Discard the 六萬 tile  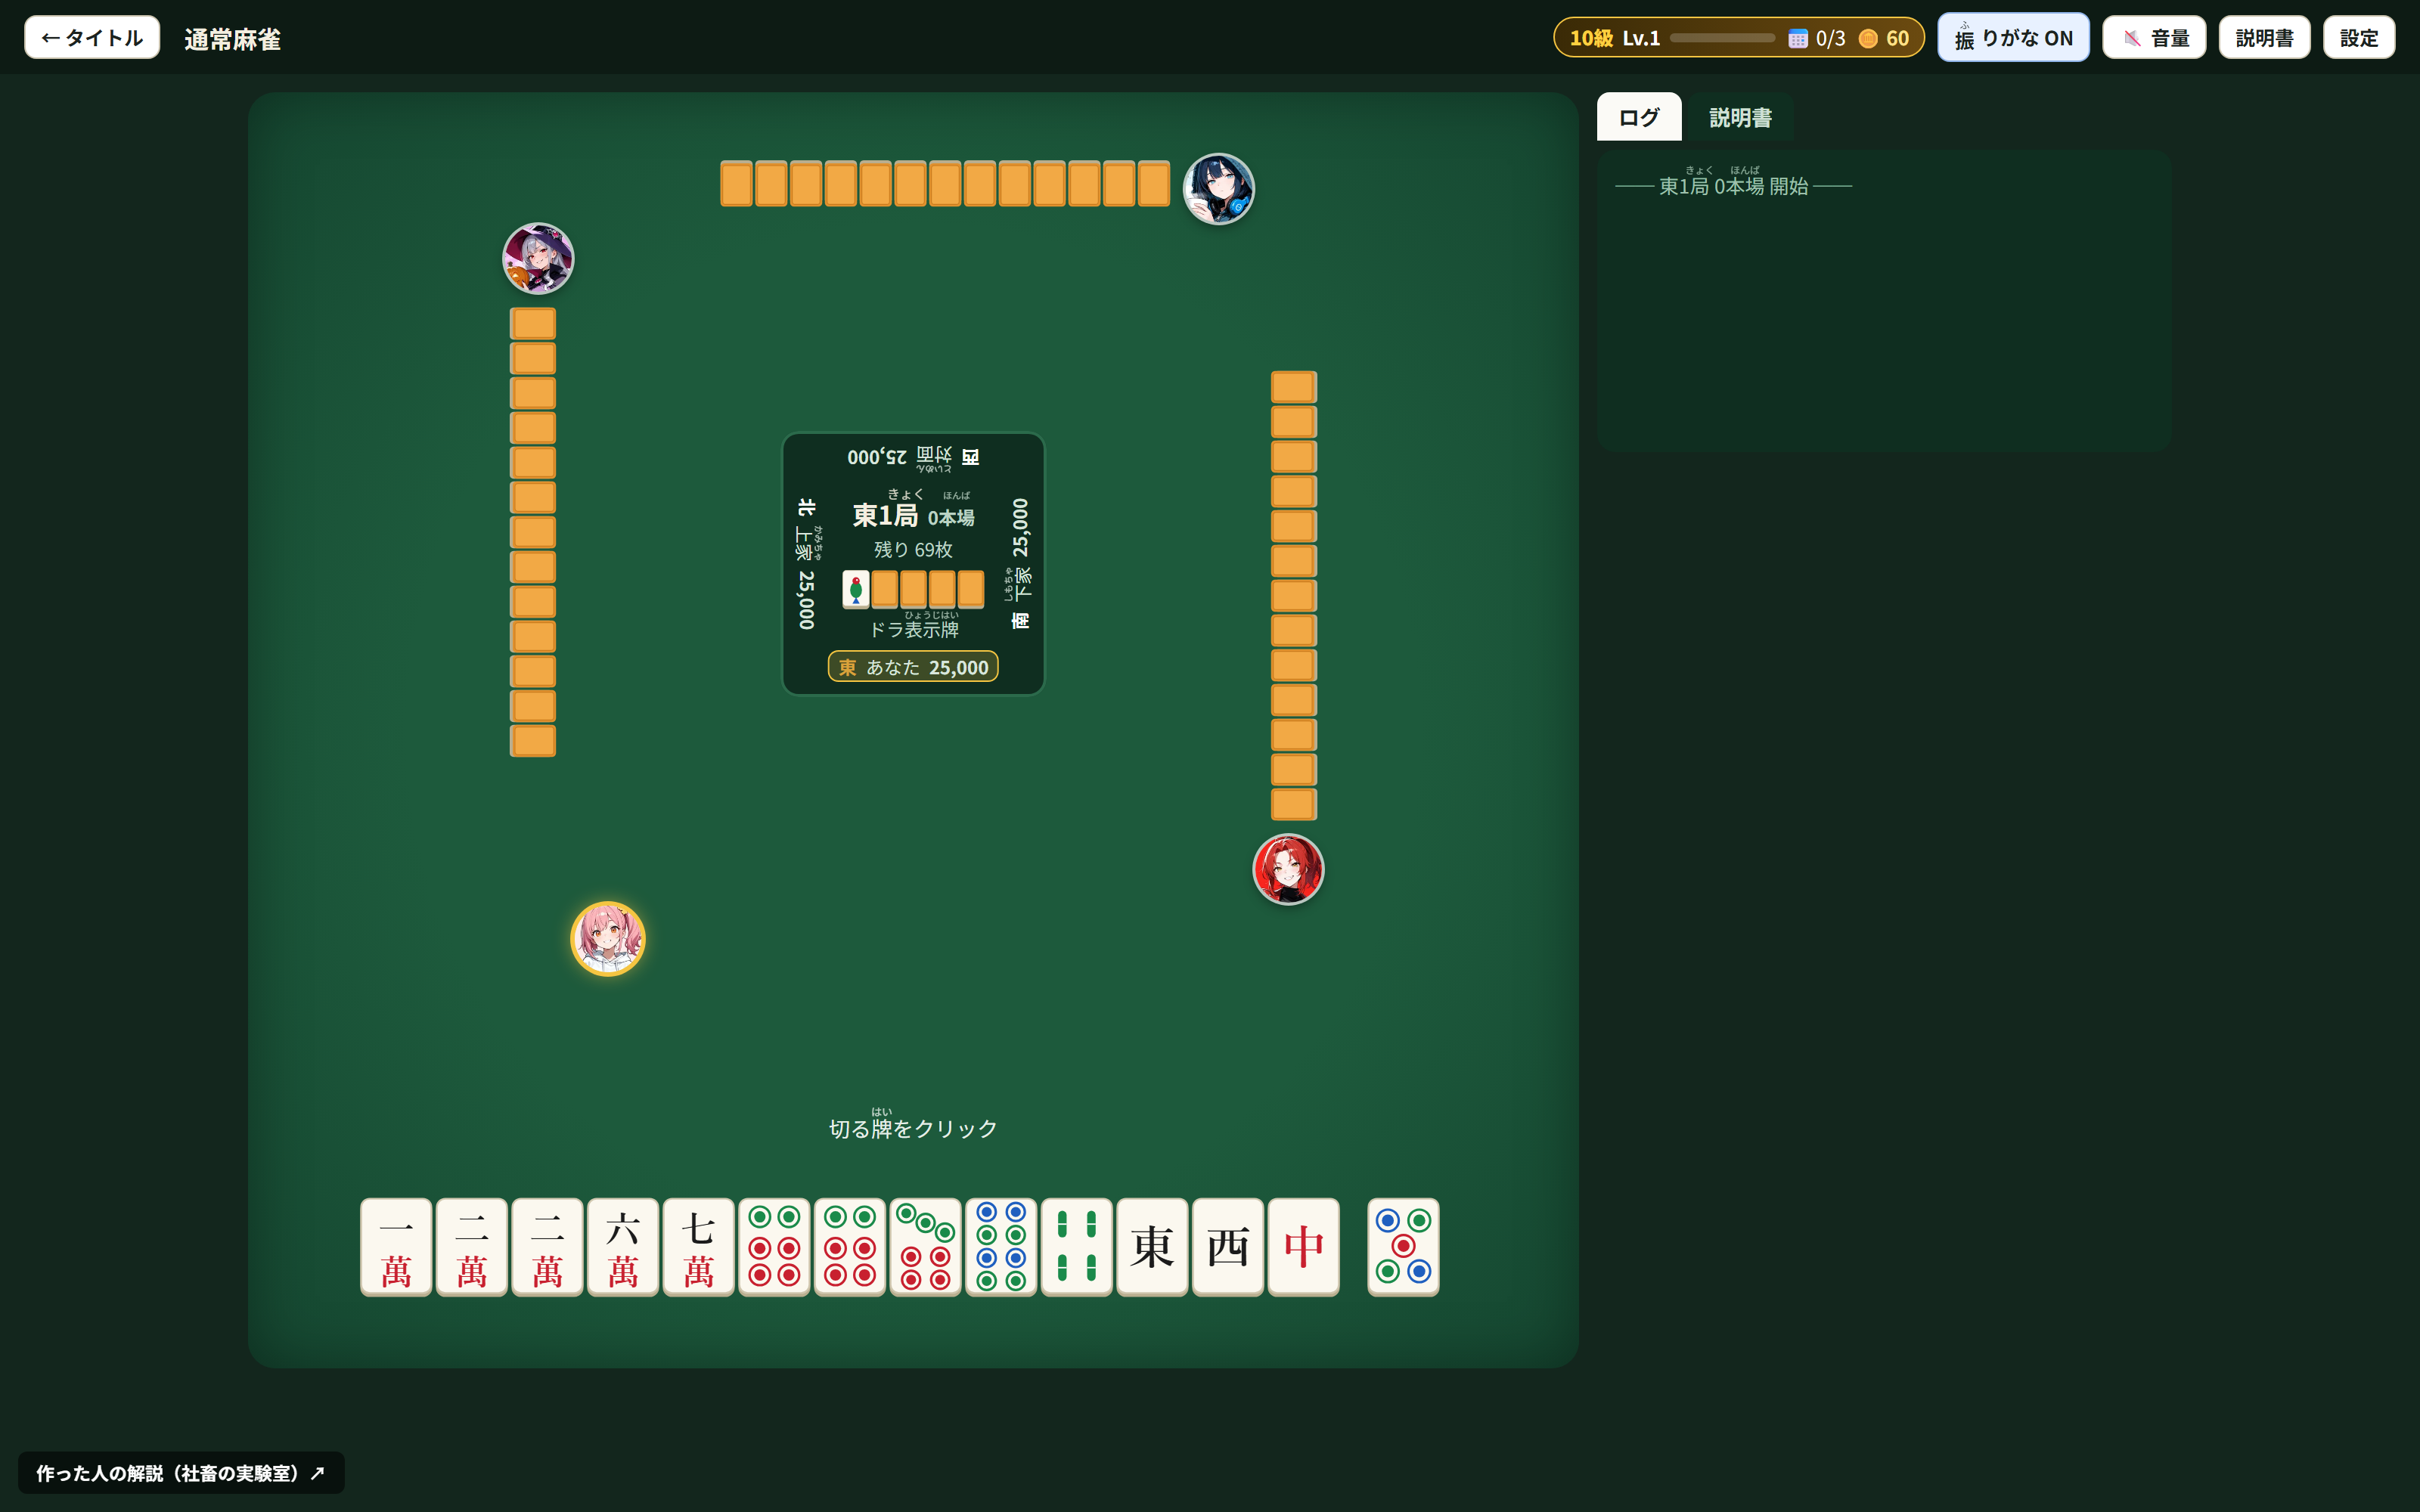623,1246
